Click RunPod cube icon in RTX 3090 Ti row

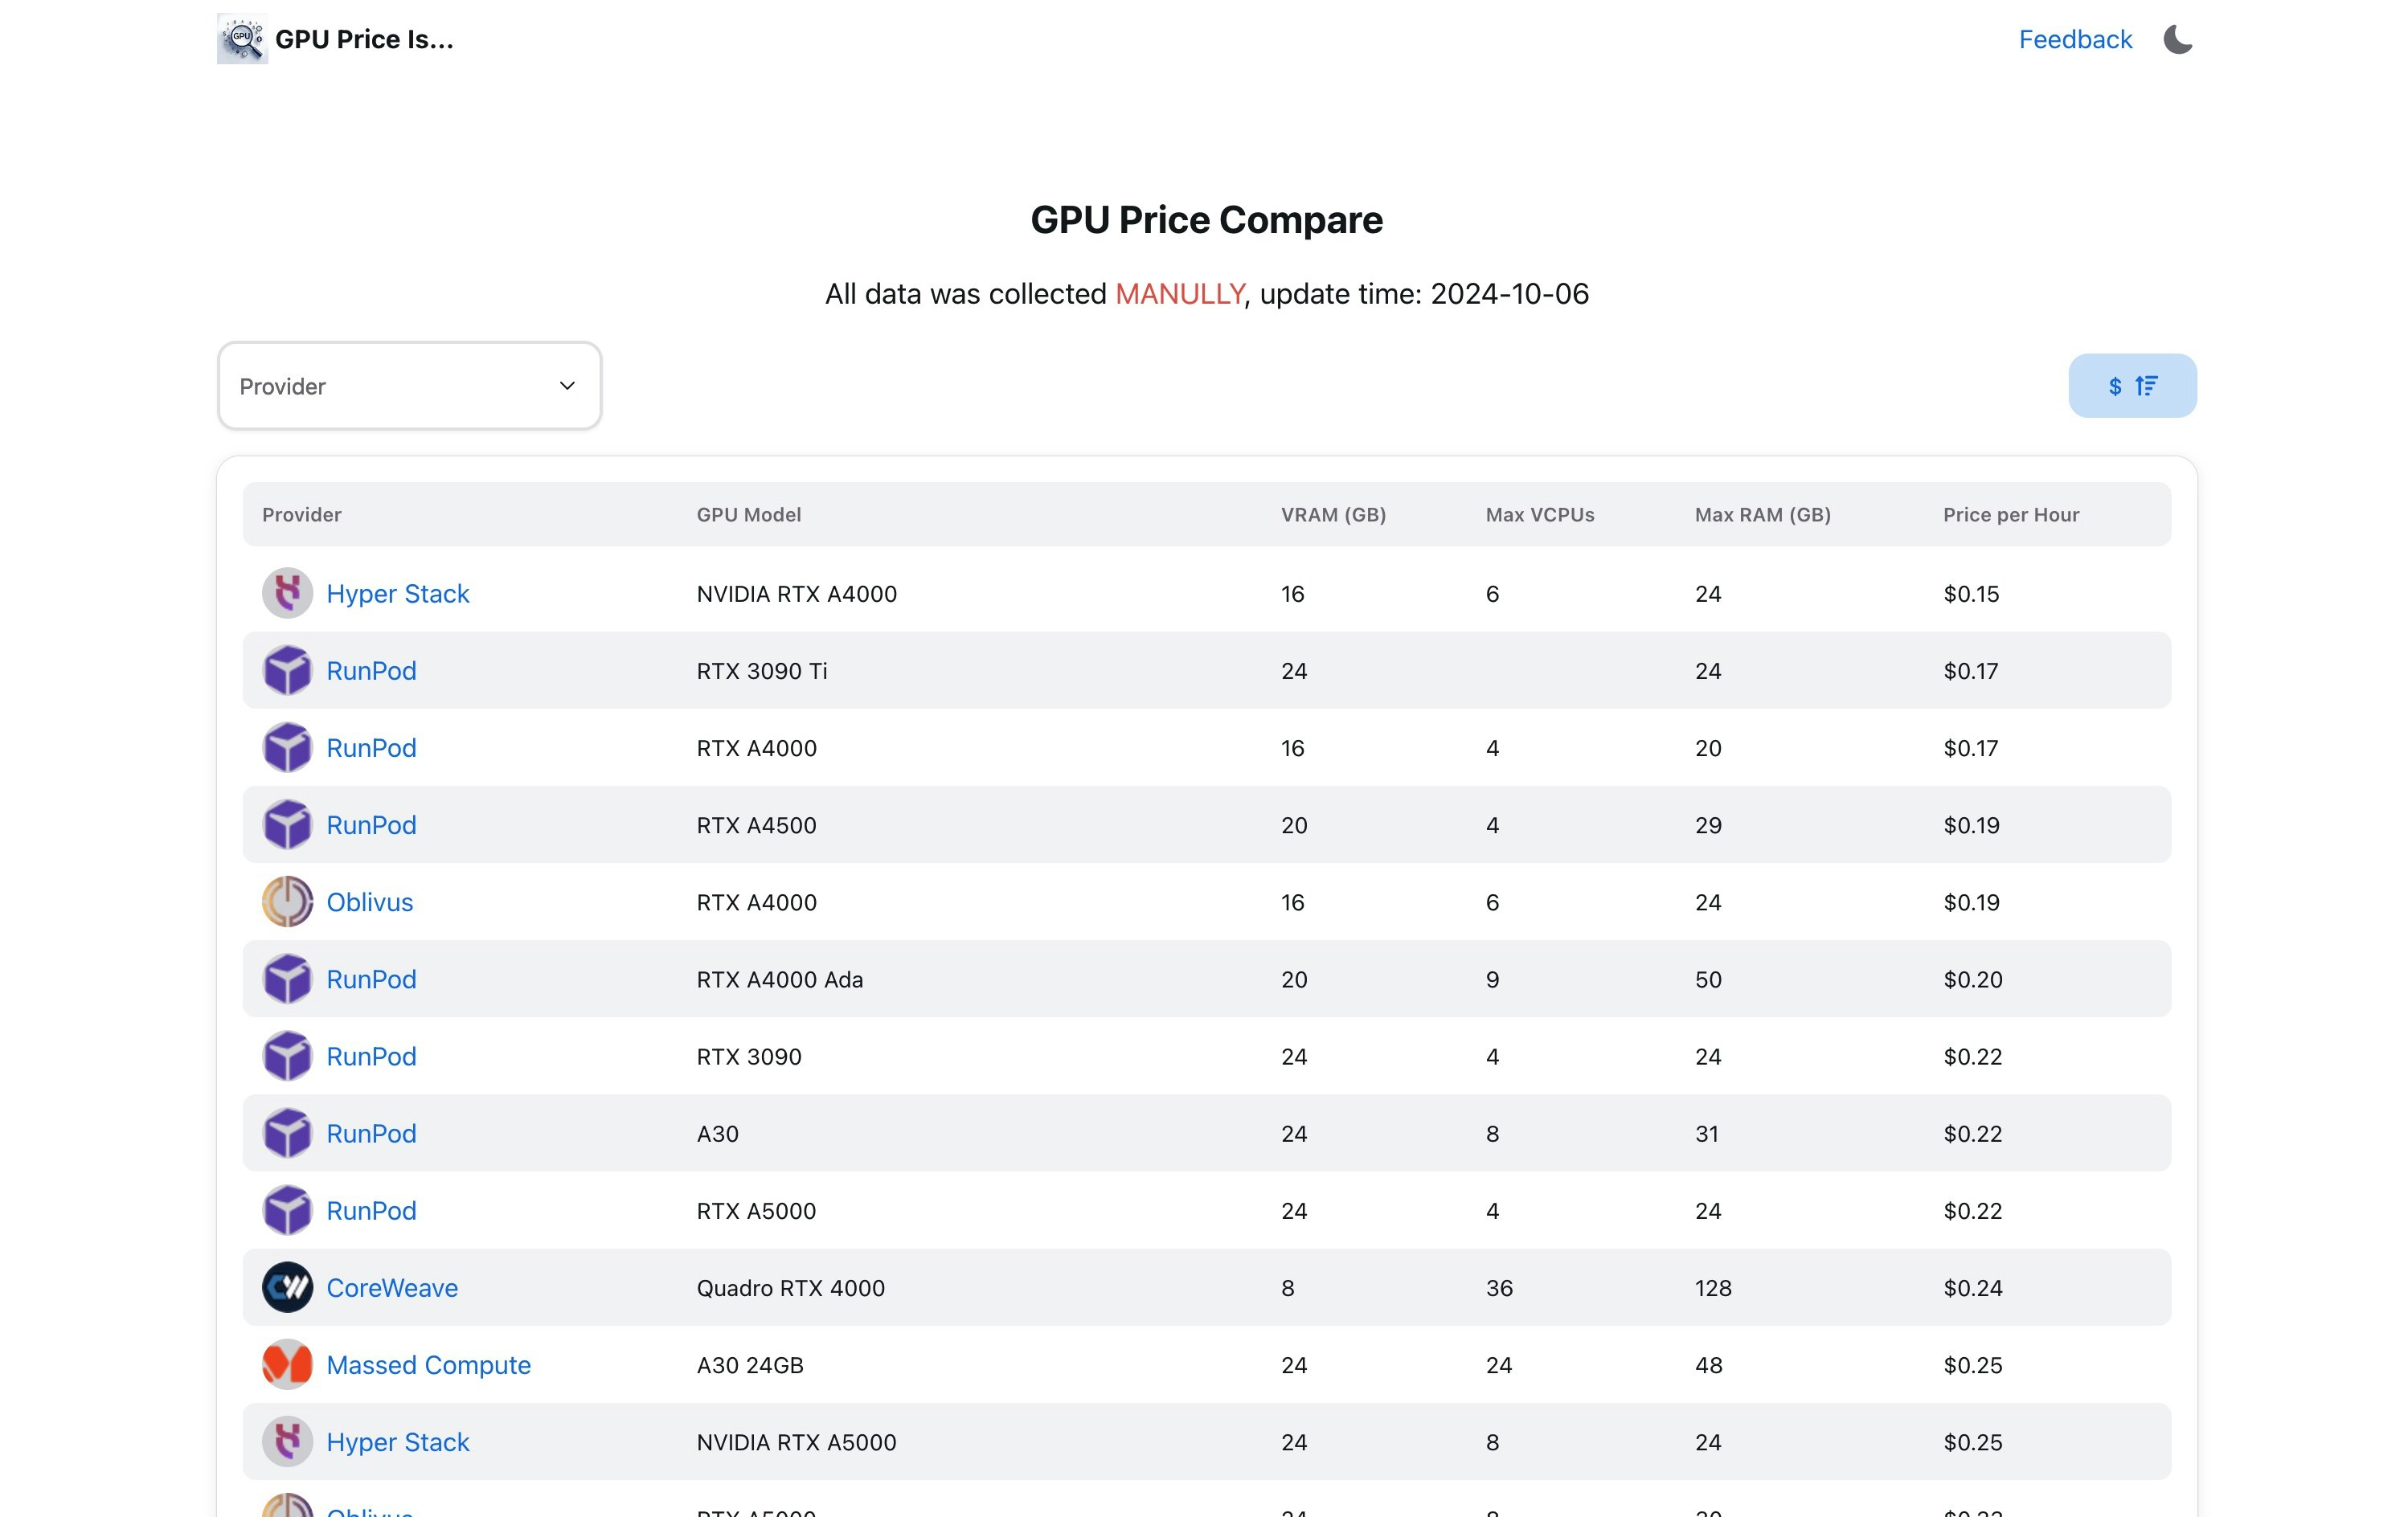pyautogui.click(x=287, y=671)
